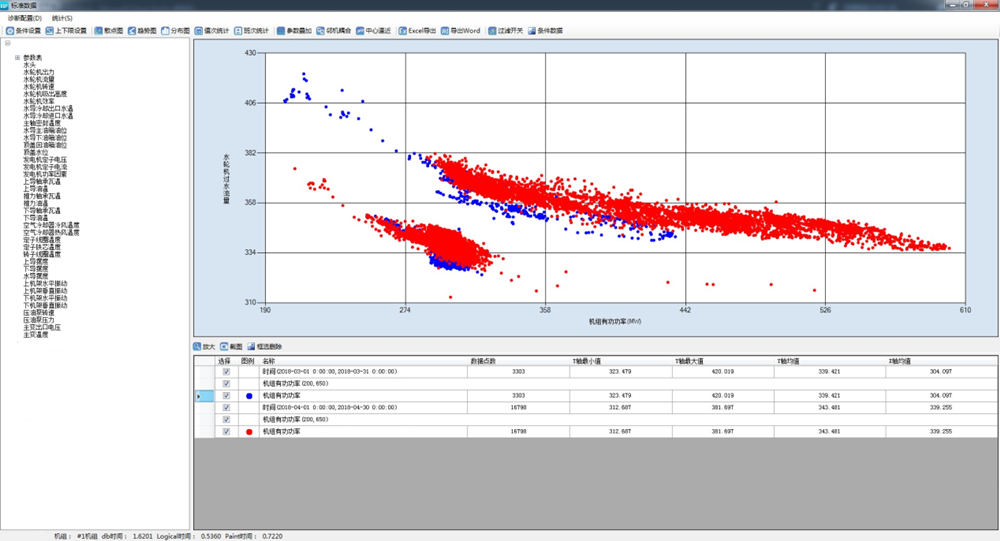Open the 参数叠加 toolbar tool
This screenshot has width=1000, height=541.
click(x=295, y=31)
